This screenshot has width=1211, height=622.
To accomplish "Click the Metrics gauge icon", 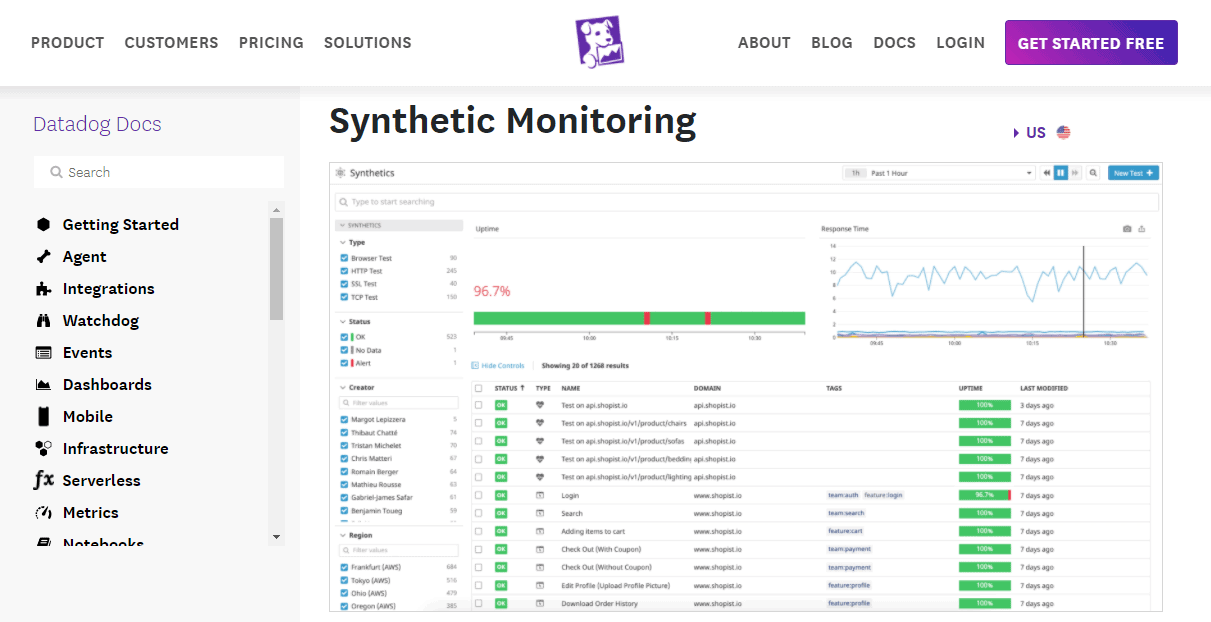I will pos(43,513).
